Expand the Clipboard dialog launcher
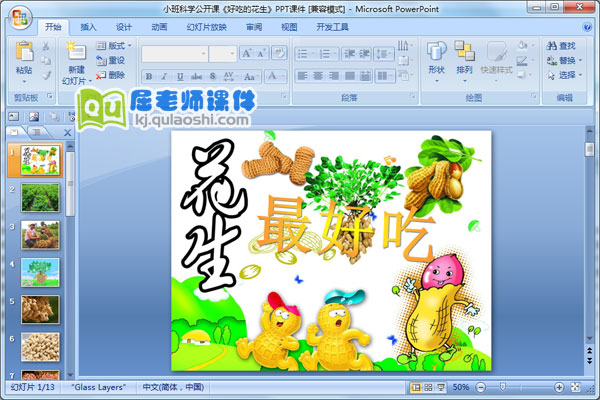The image size is (600, 400). [50, 96]
